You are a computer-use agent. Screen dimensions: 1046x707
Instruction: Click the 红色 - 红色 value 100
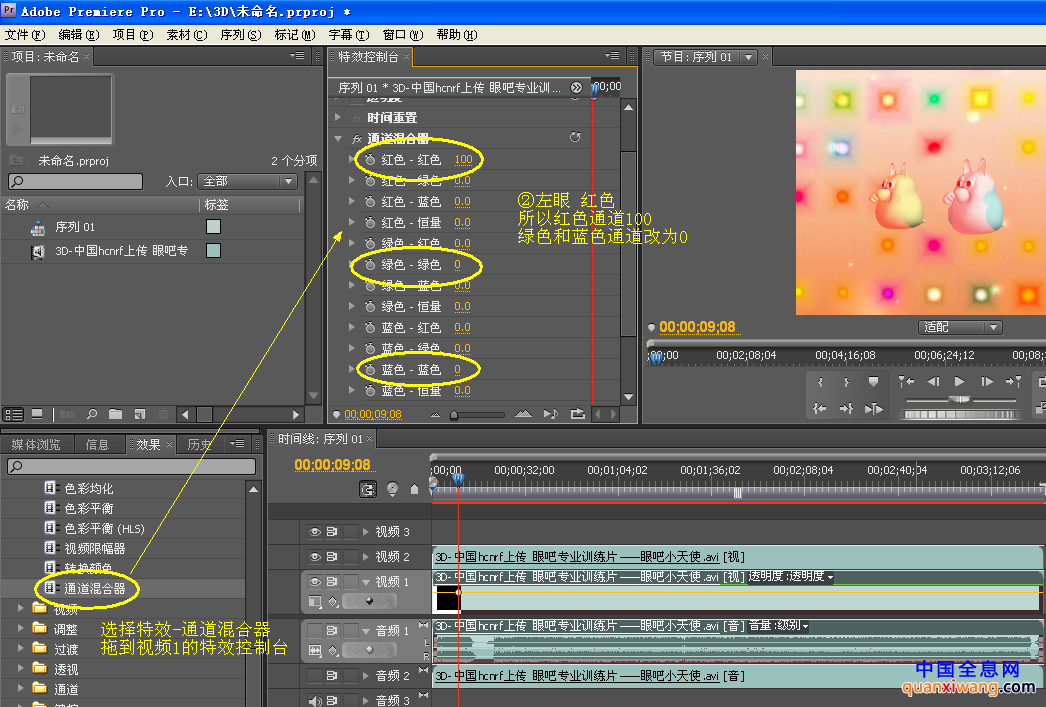463,159
